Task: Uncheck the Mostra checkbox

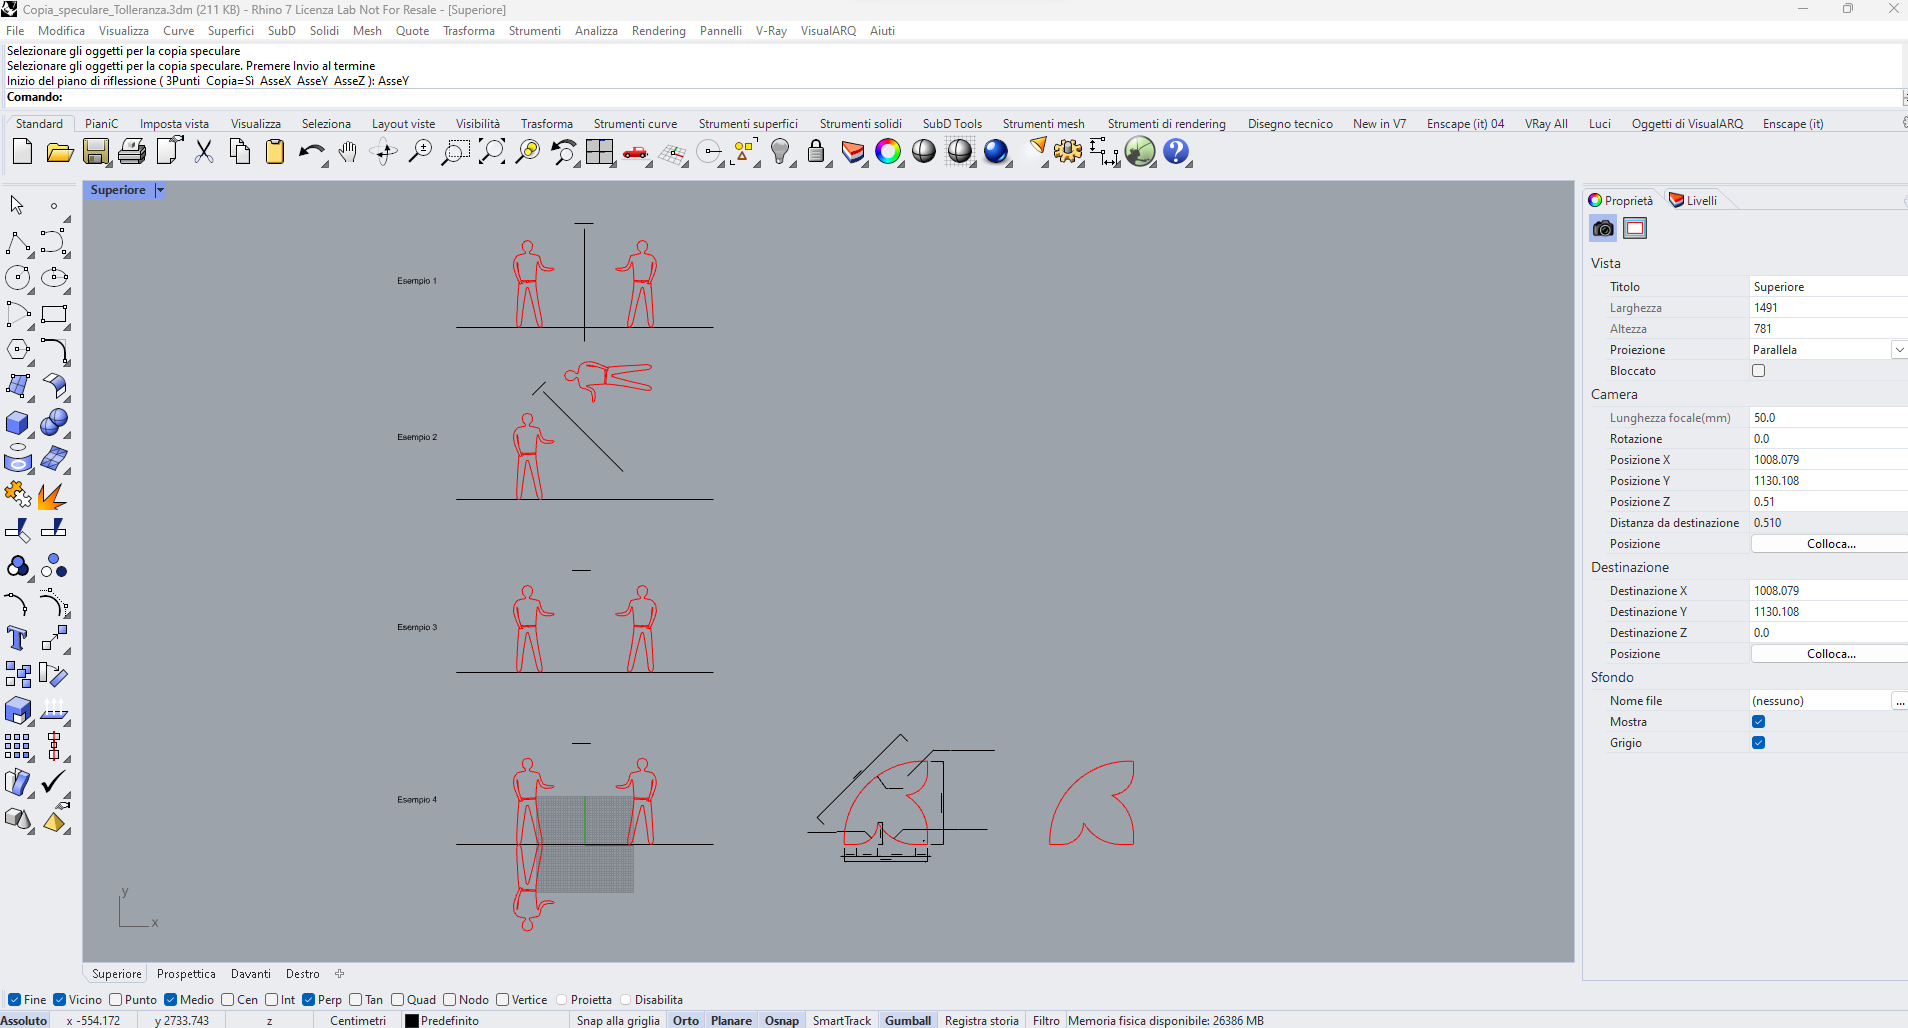Action: 1759,722
